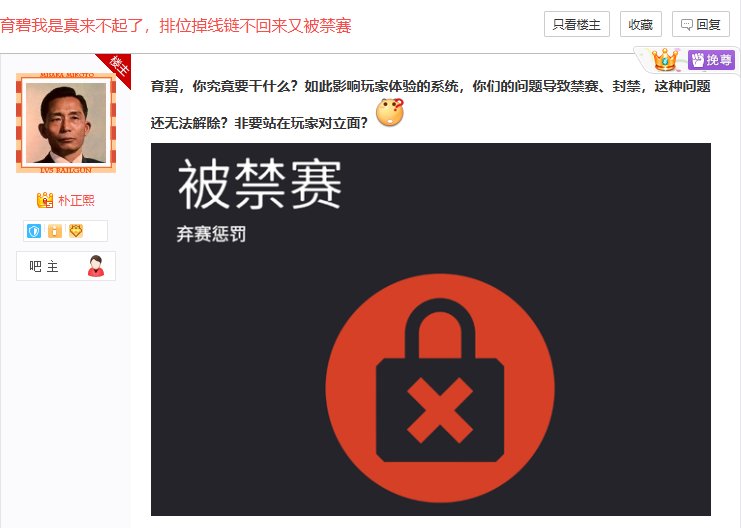
Task: Click the yellow heart medal badge icon
Action: pyautogui.click(x=76, y=231)
